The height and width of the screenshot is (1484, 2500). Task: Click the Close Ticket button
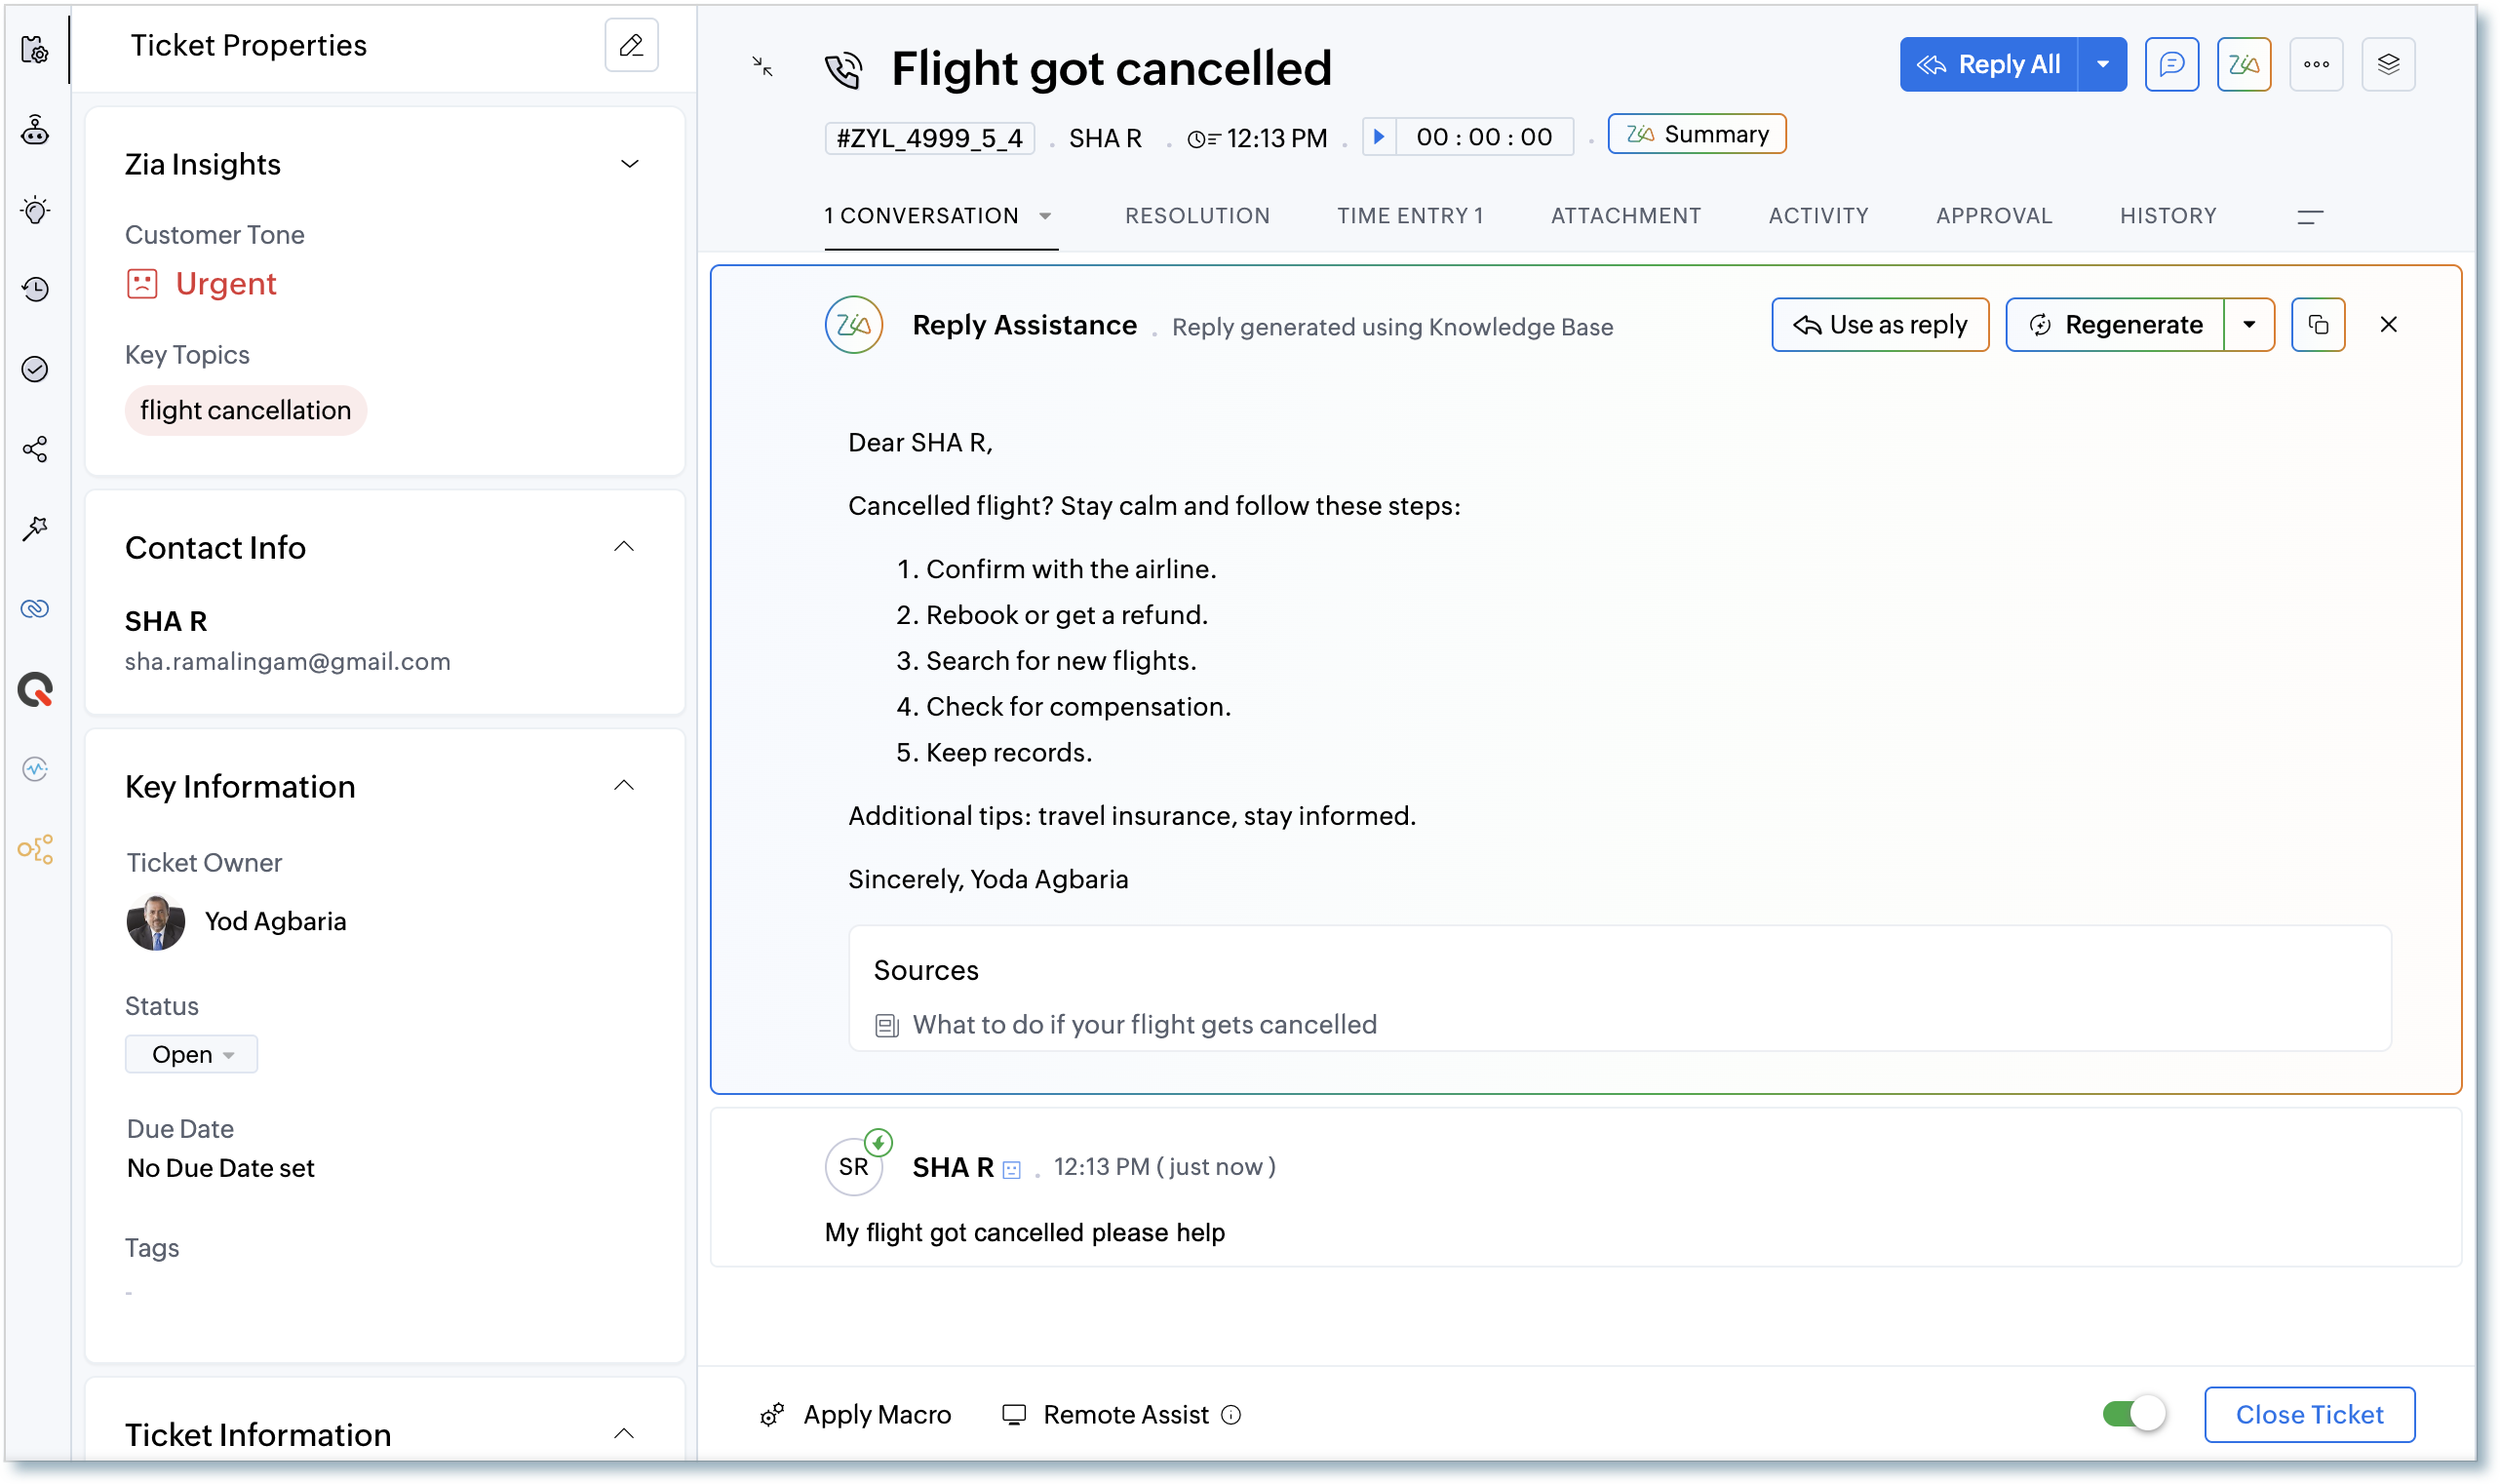pyautogui.click(x=2308, y=1413)
